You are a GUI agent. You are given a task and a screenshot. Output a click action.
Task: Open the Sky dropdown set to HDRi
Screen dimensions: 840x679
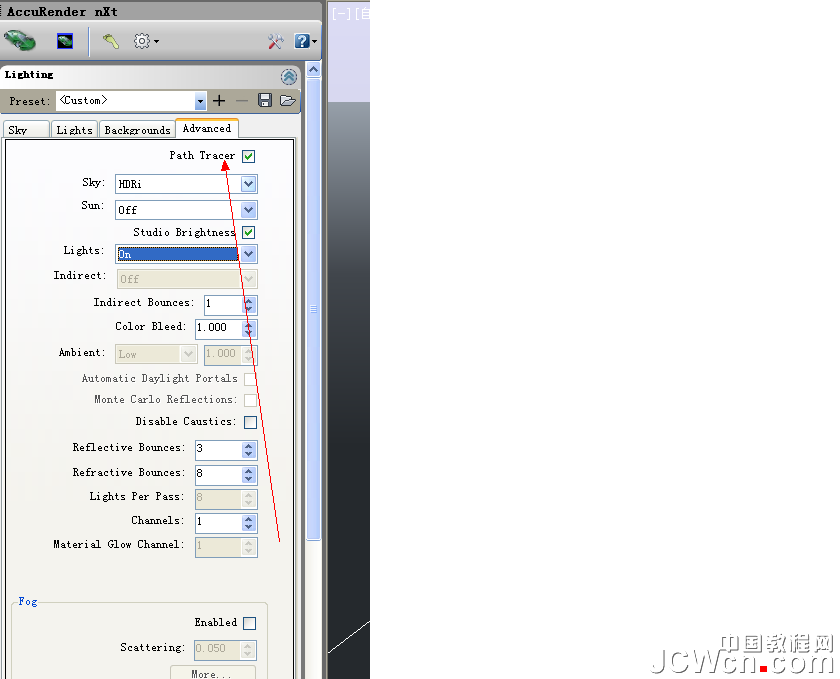[x=186, y=184]
